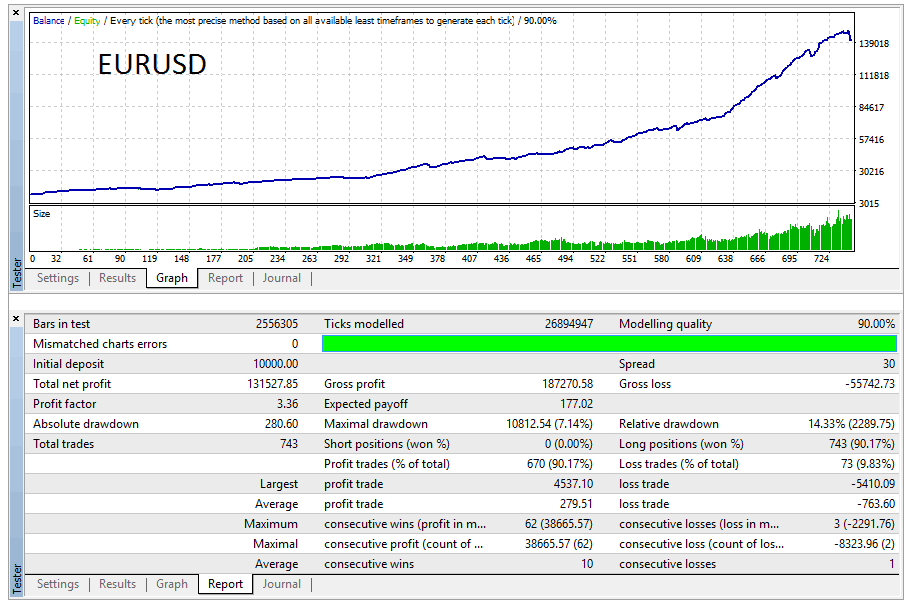This screenshot has width=911, height=606.
Task: Click the Modelling quality label
Action: click(x=665, y=324)
